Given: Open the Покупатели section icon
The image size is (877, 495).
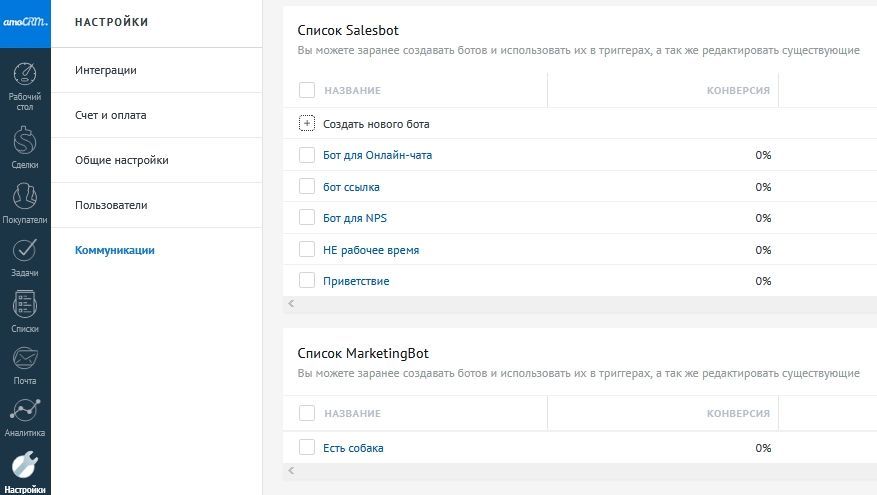Looking at the screenshot, I should tap(25, 196).
